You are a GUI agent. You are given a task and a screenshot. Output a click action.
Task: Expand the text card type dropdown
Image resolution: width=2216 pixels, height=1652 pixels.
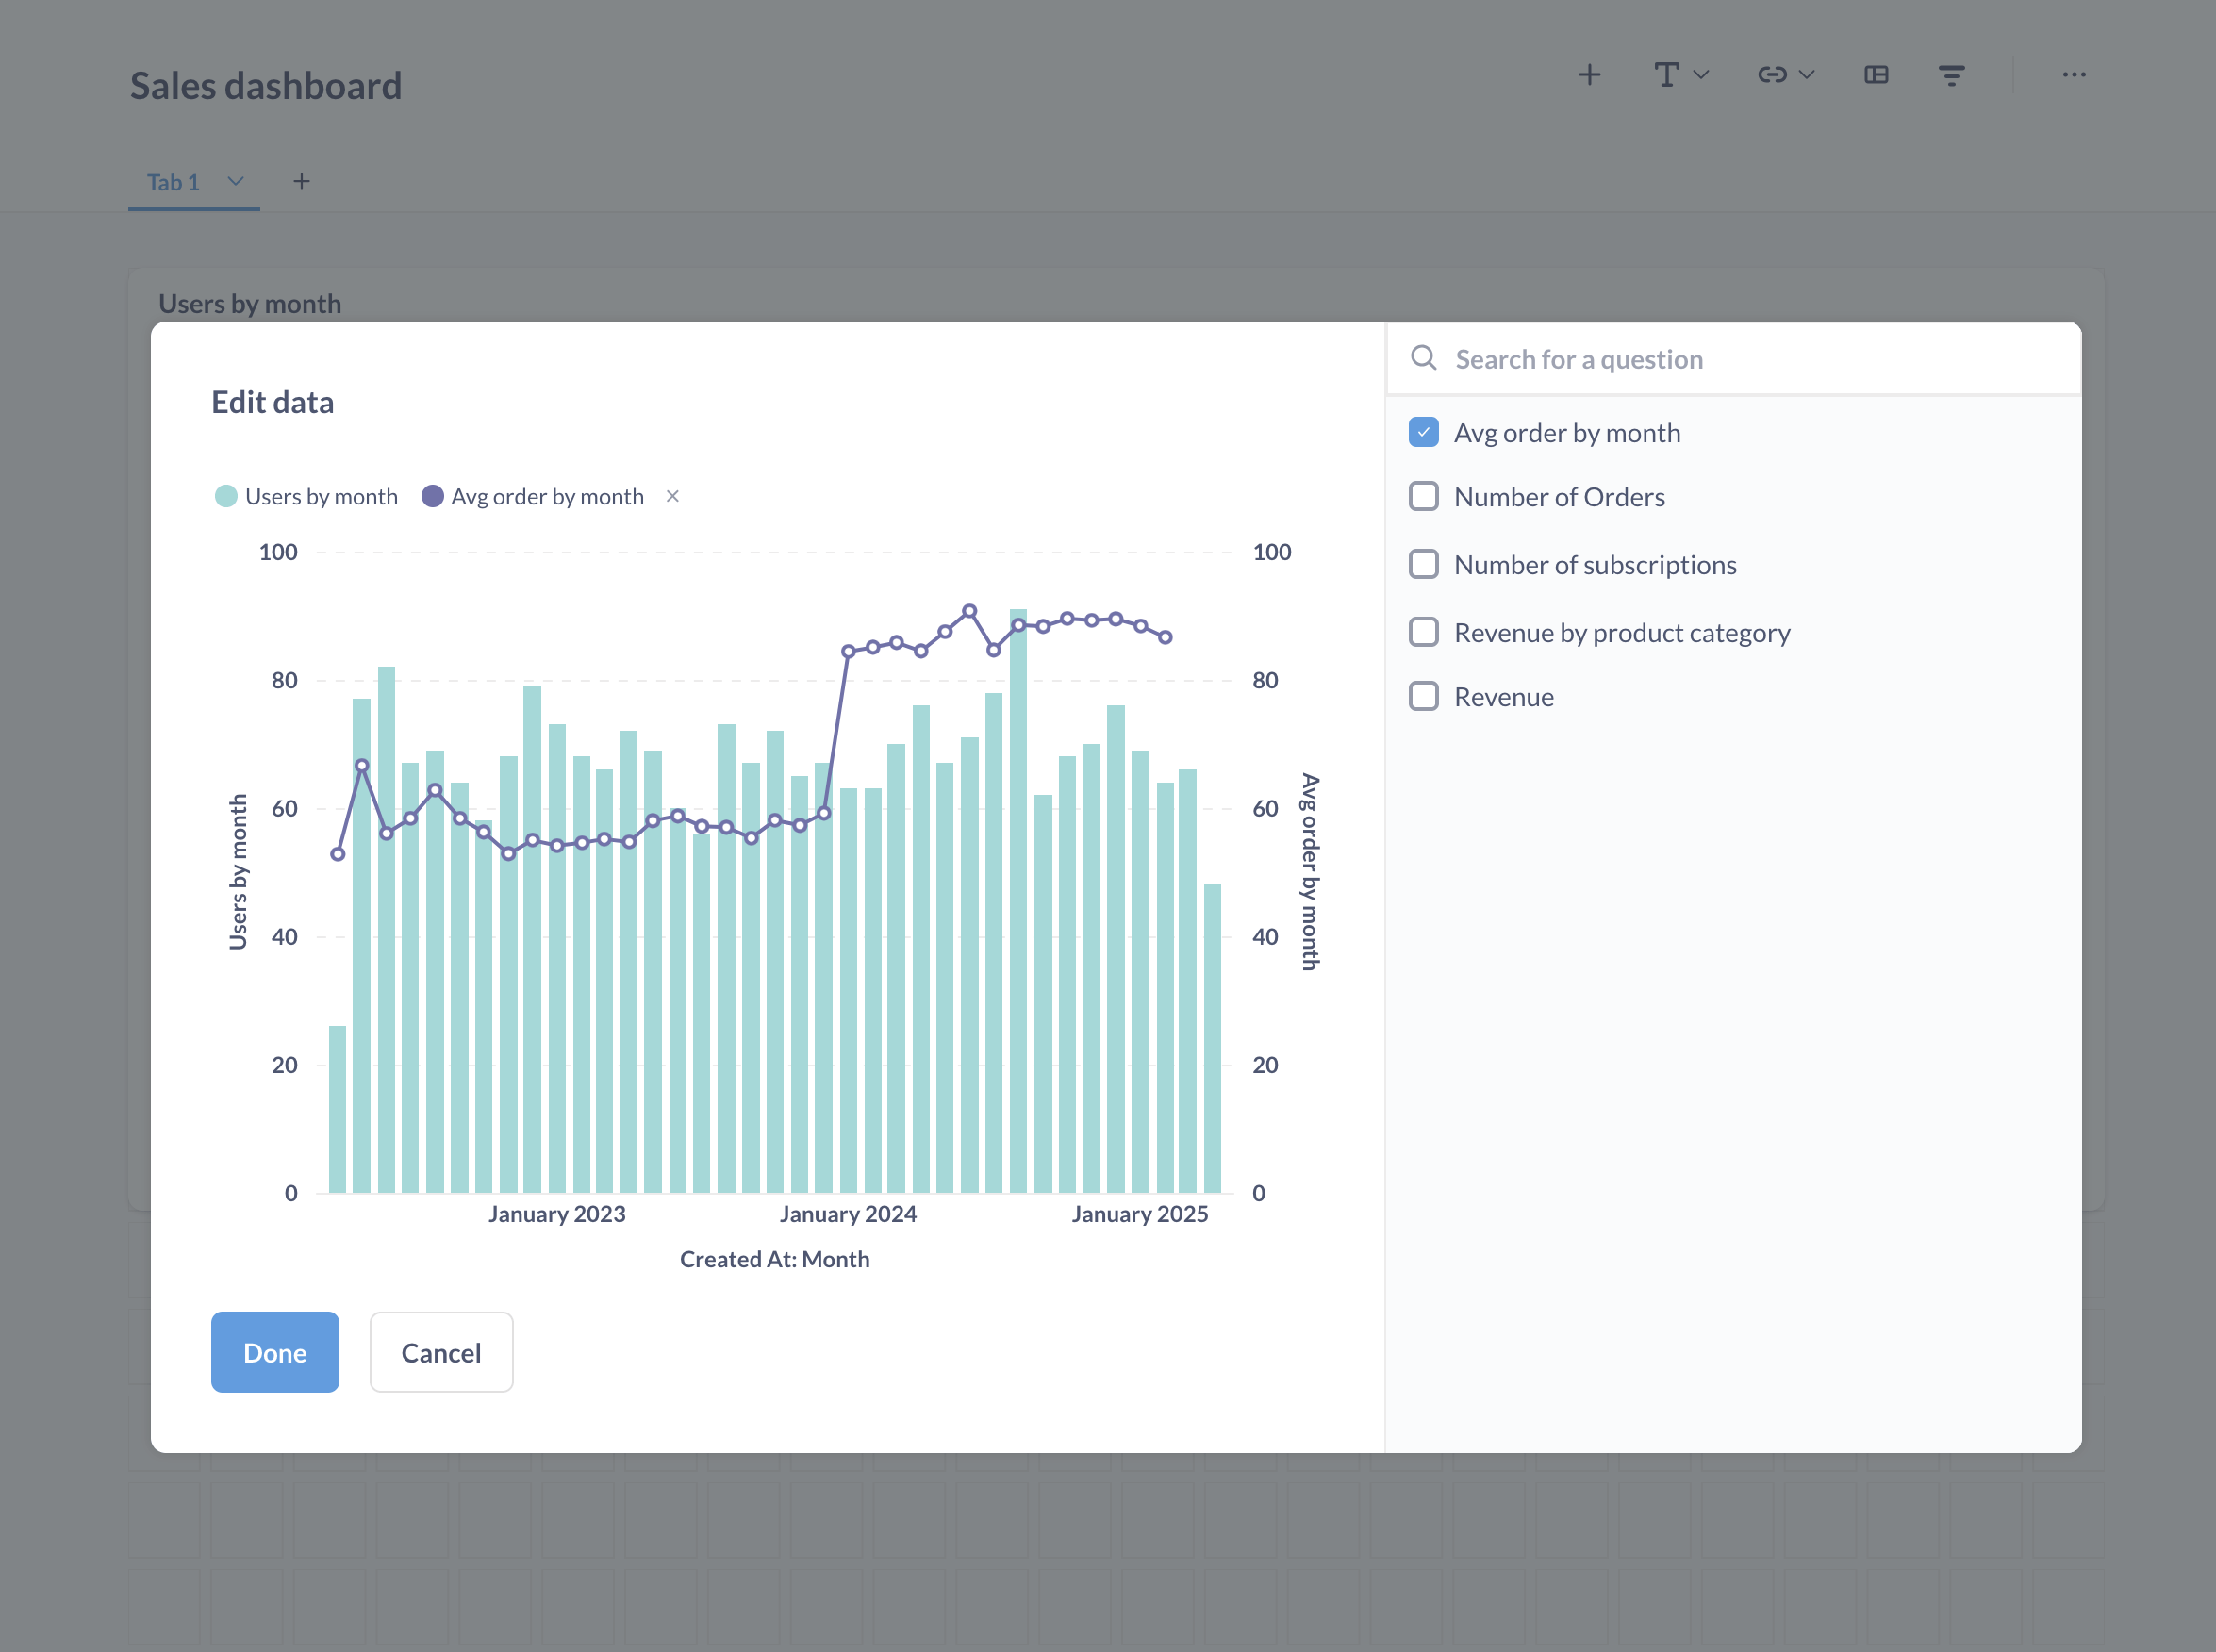click(1702, 74)
